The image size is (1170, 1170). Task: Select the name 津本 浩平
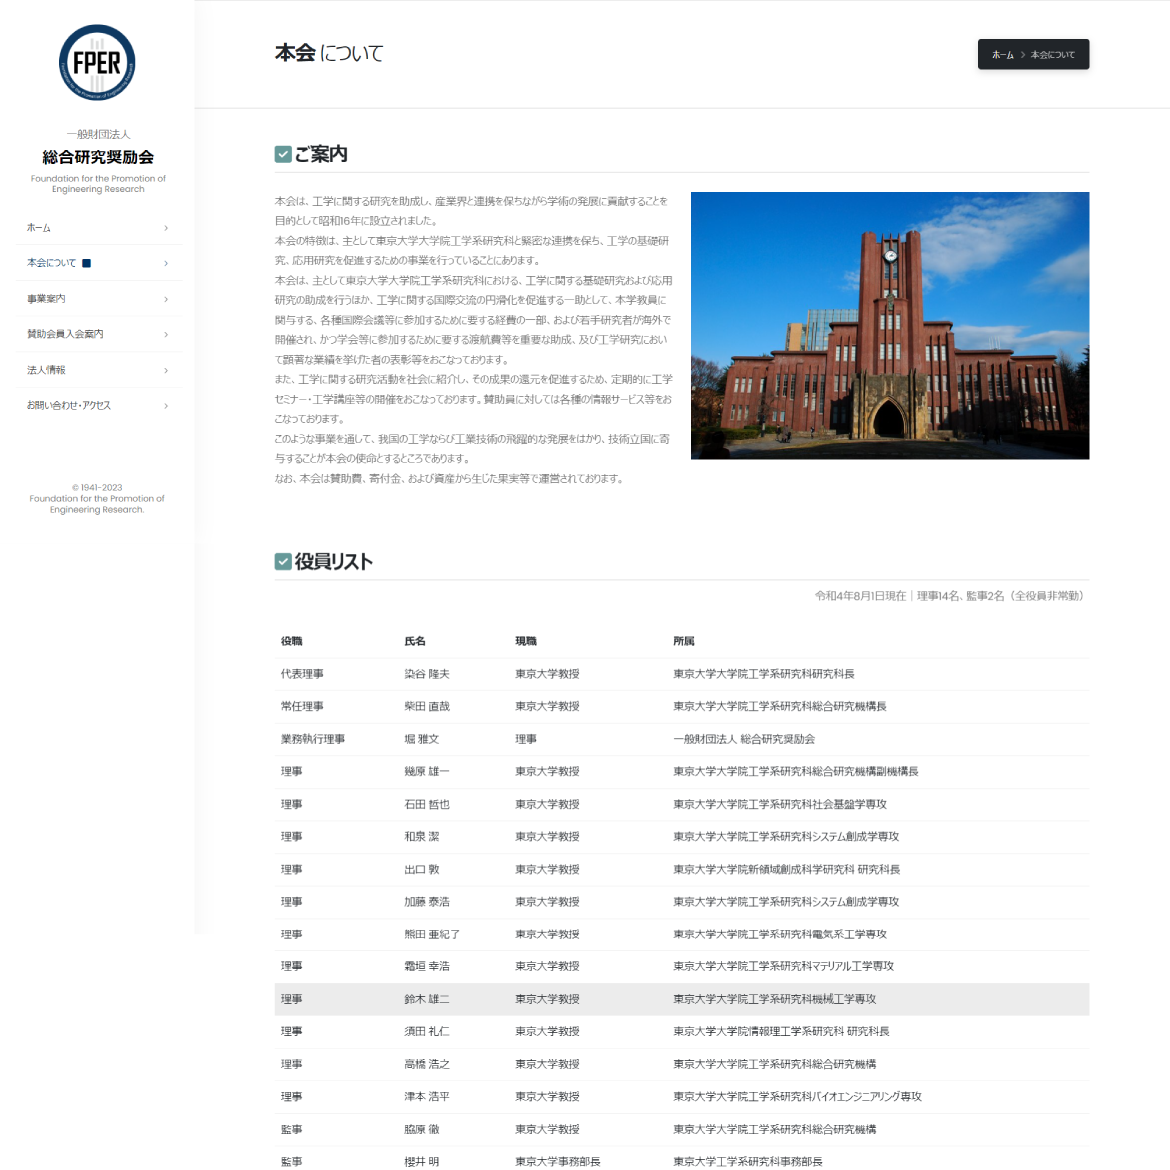pyautogui.click(x=427, y=1096)
